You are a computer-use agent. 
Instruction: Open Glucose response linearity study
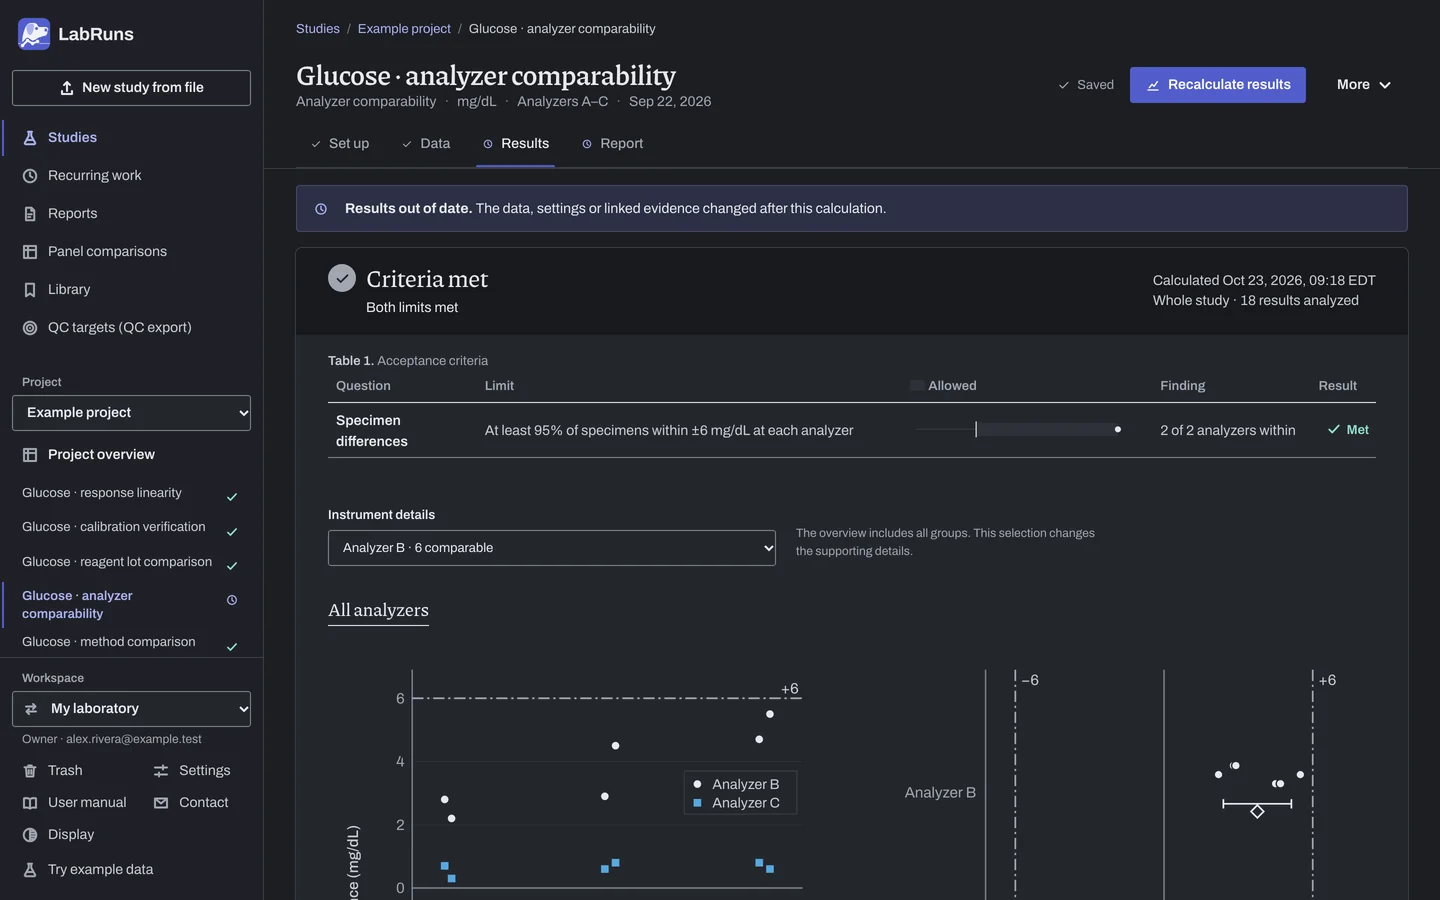(x=131, y=494)
